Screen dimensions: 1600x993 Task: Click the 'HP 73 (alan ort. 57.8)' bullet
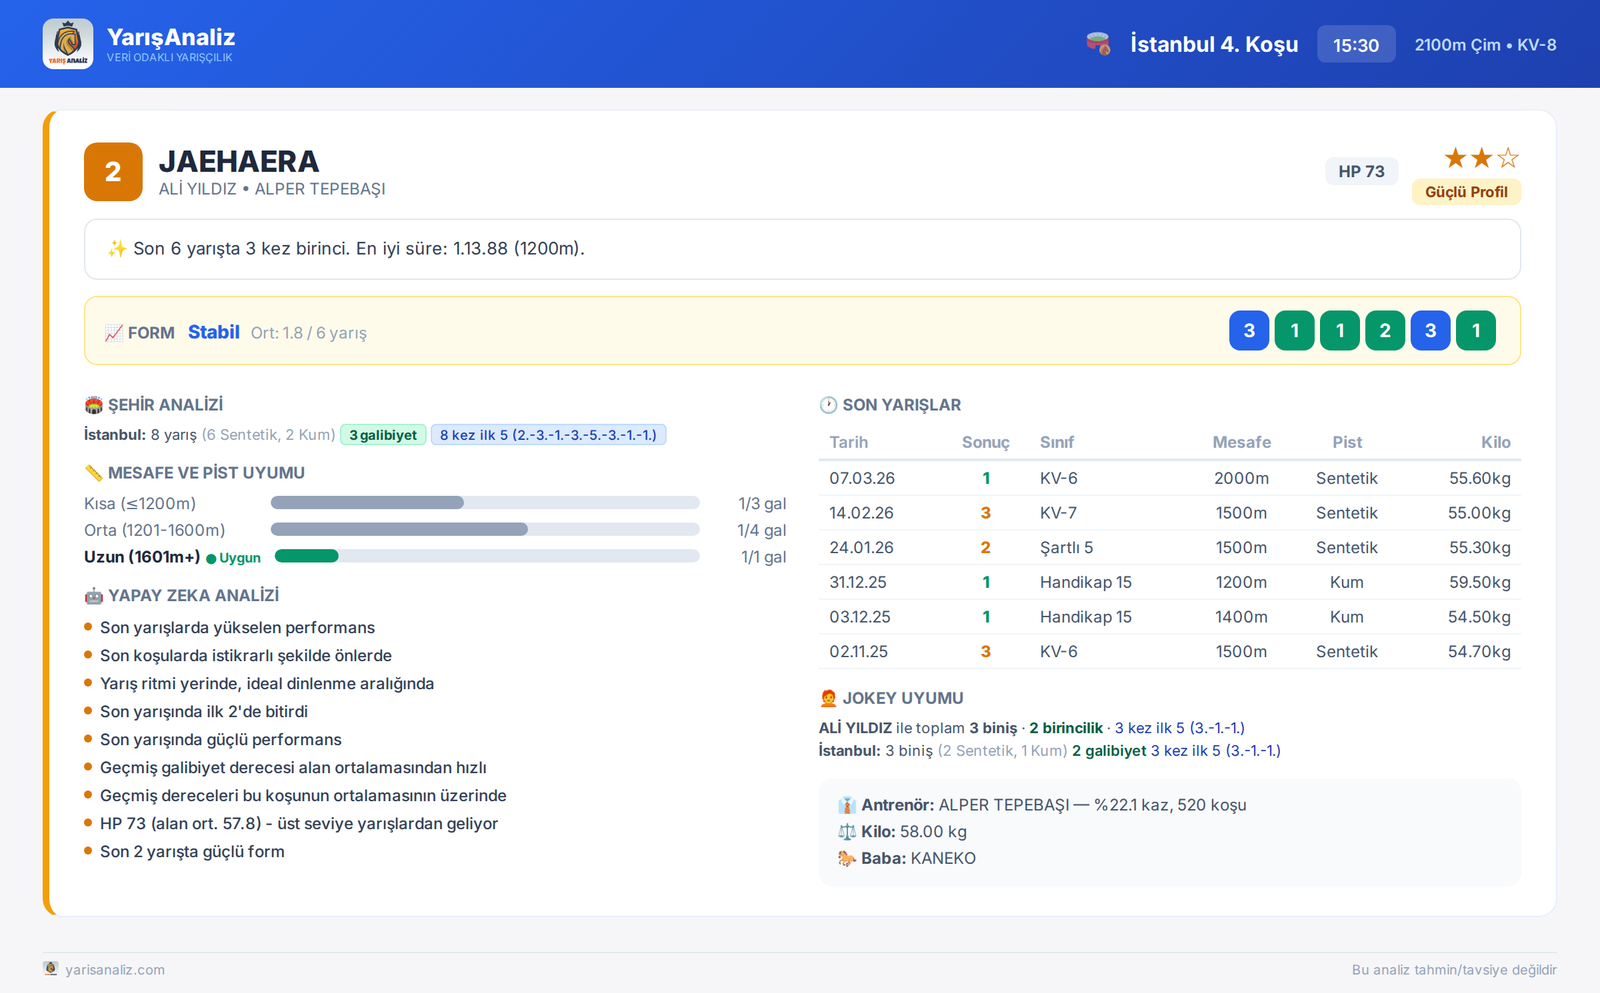point(299,824)
